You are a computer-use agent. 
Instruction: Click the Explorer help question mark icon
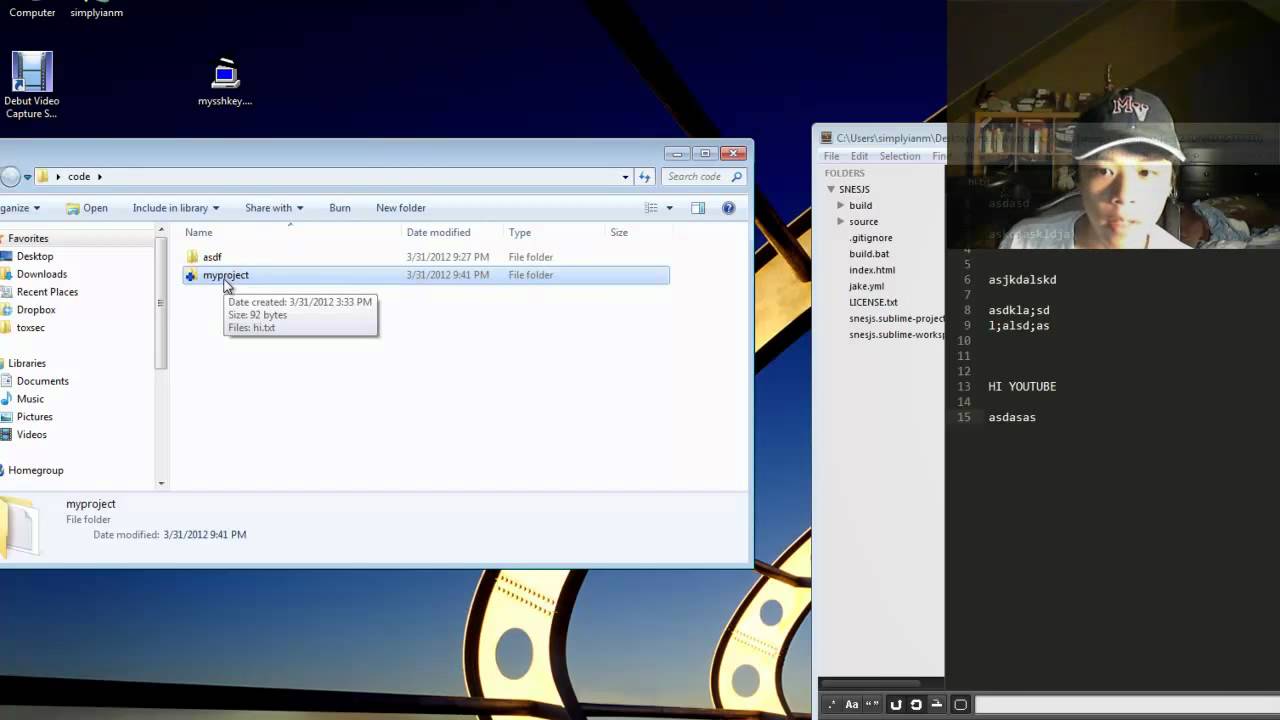[728, 208]
